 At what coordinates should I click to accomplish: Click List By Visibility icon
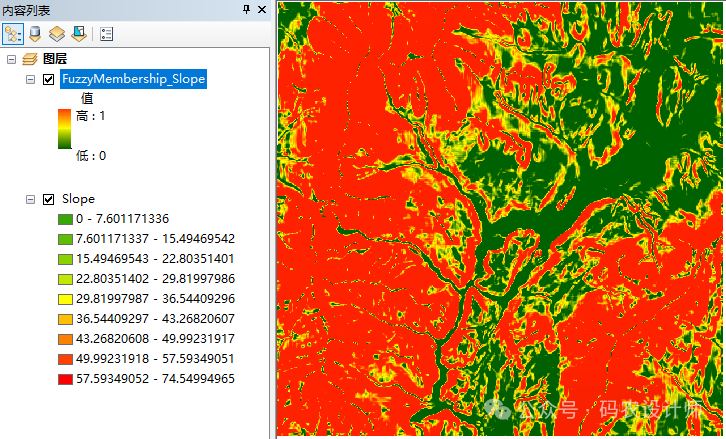pyautogui.click(x=57, y=33)
